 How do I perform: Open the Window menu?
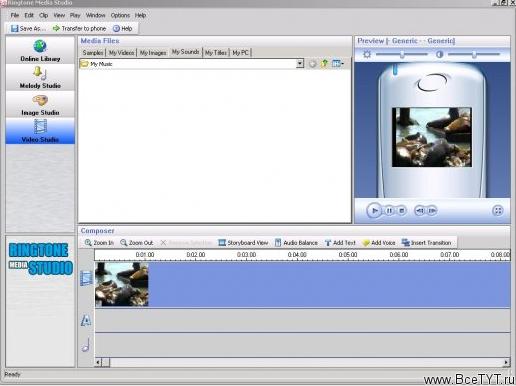95,15
